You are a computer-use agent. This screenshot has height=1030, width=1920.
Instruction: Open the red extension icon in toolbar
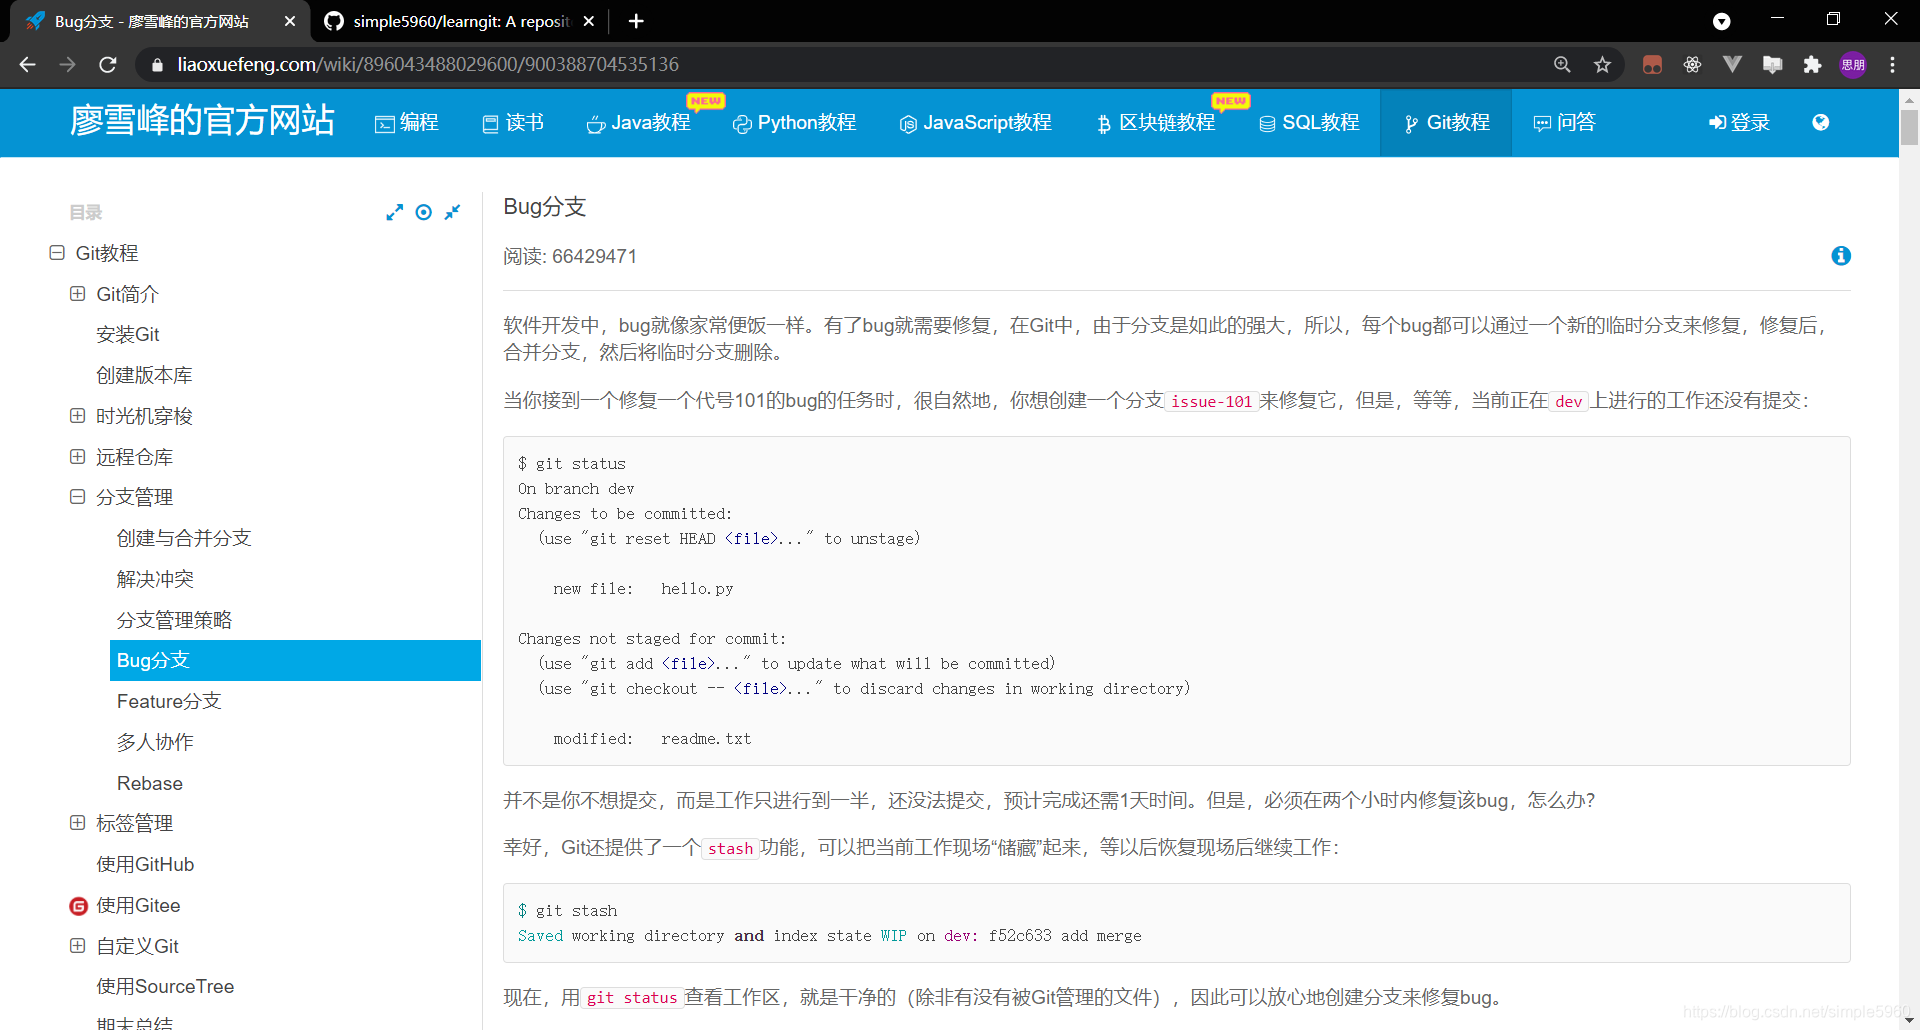(1652, 65)
